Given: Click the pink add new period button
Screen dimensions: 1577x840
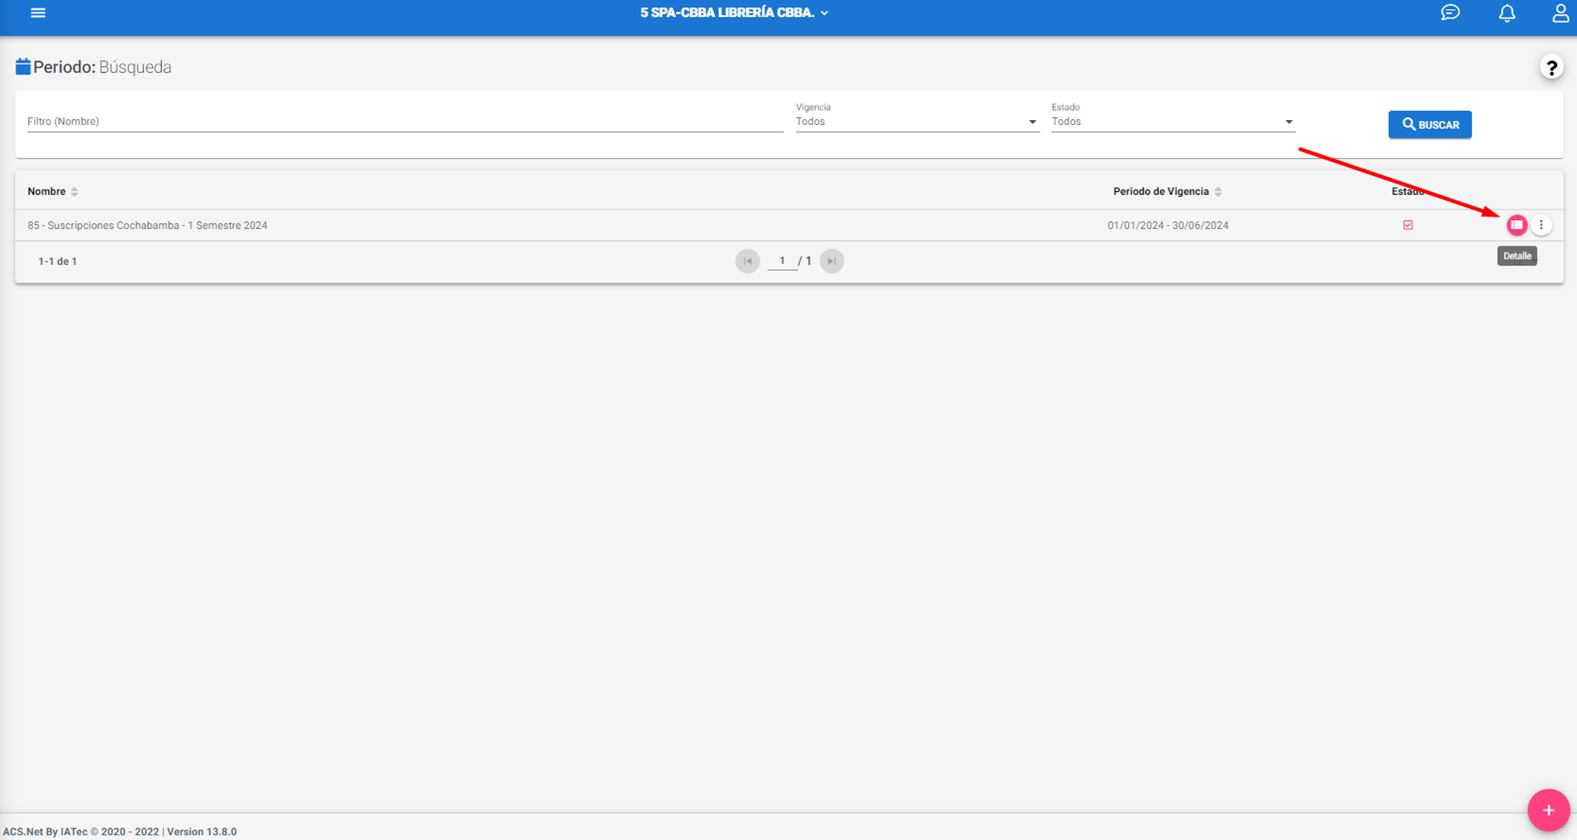Looking at the screenshot, I should (1548, 810).
